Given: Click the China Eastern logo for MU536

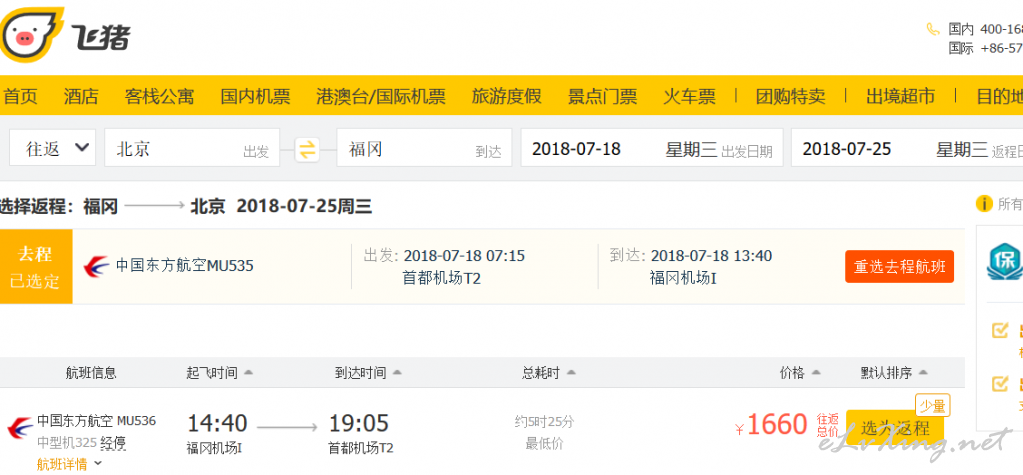Looking at the screenshot, I should 20,429.
